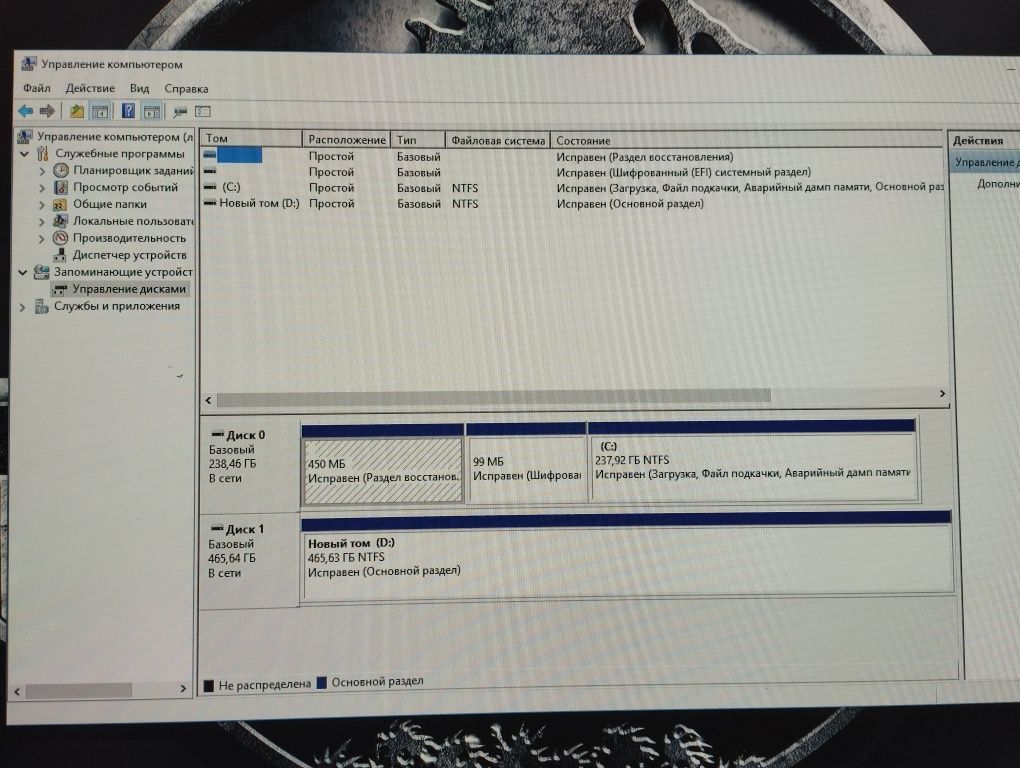
Task: Click the Up one level folder icon
Action: point(77,111)
